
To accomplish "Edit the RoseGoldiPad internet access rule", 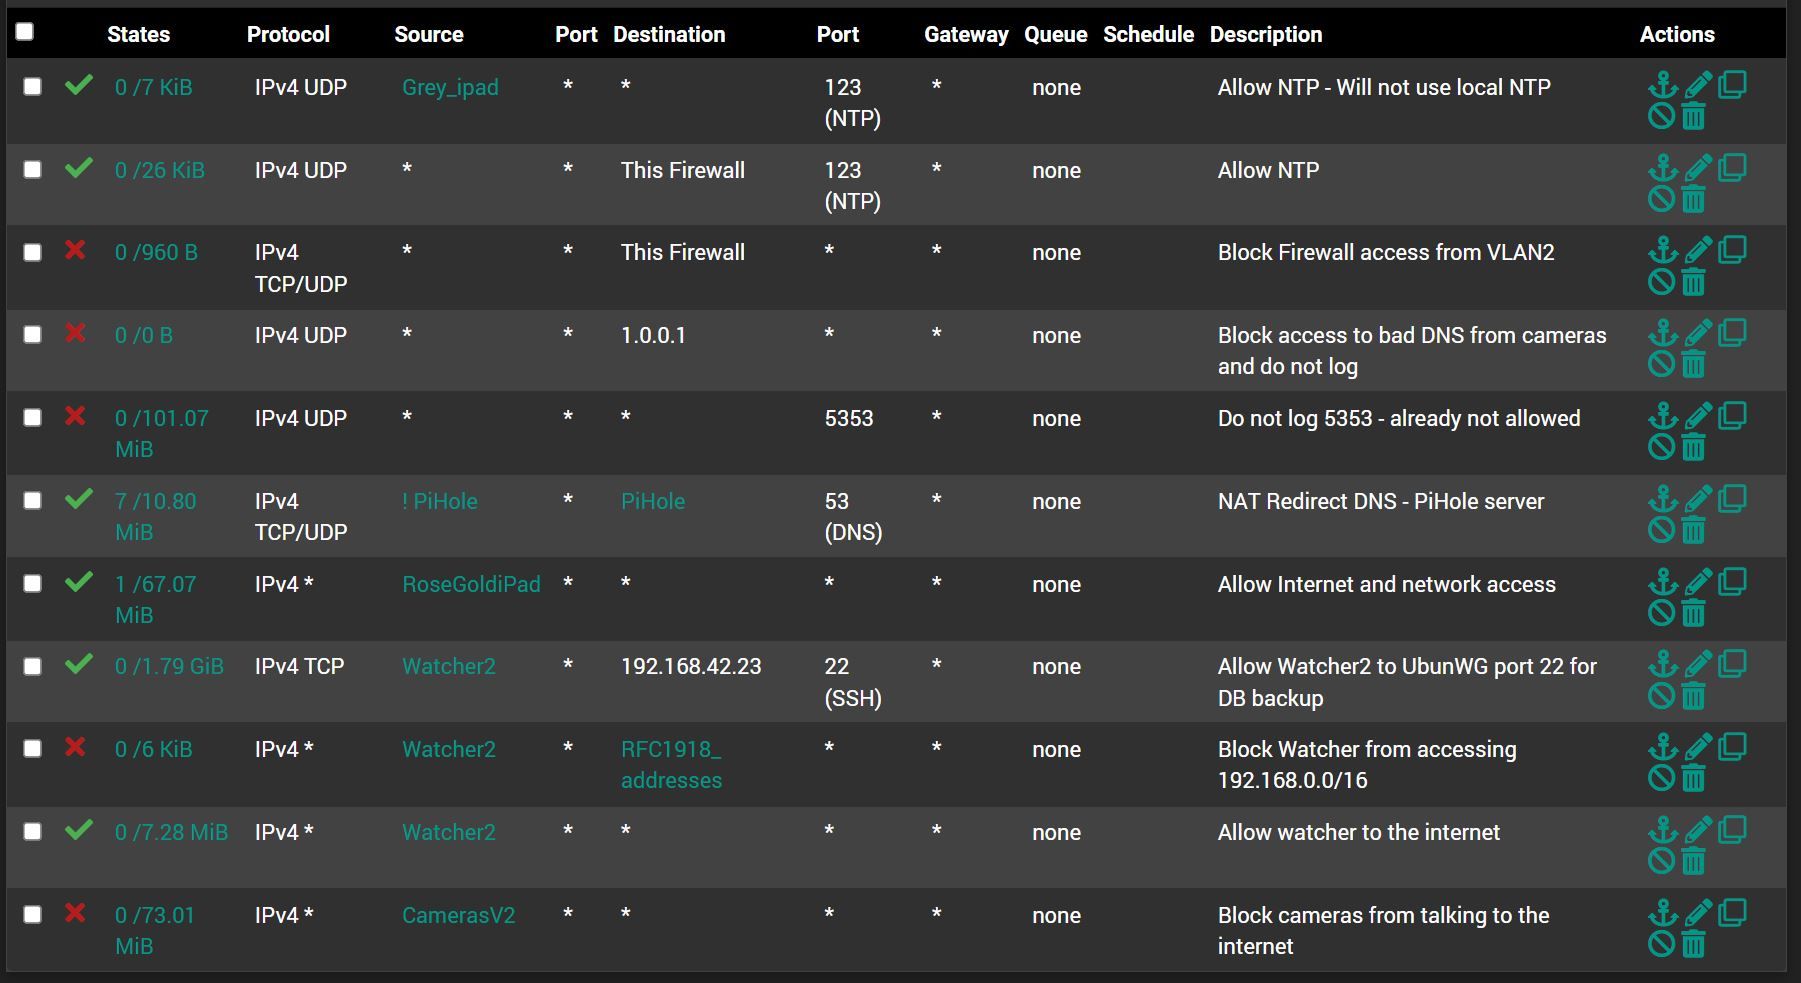I will pos(1698,582).
